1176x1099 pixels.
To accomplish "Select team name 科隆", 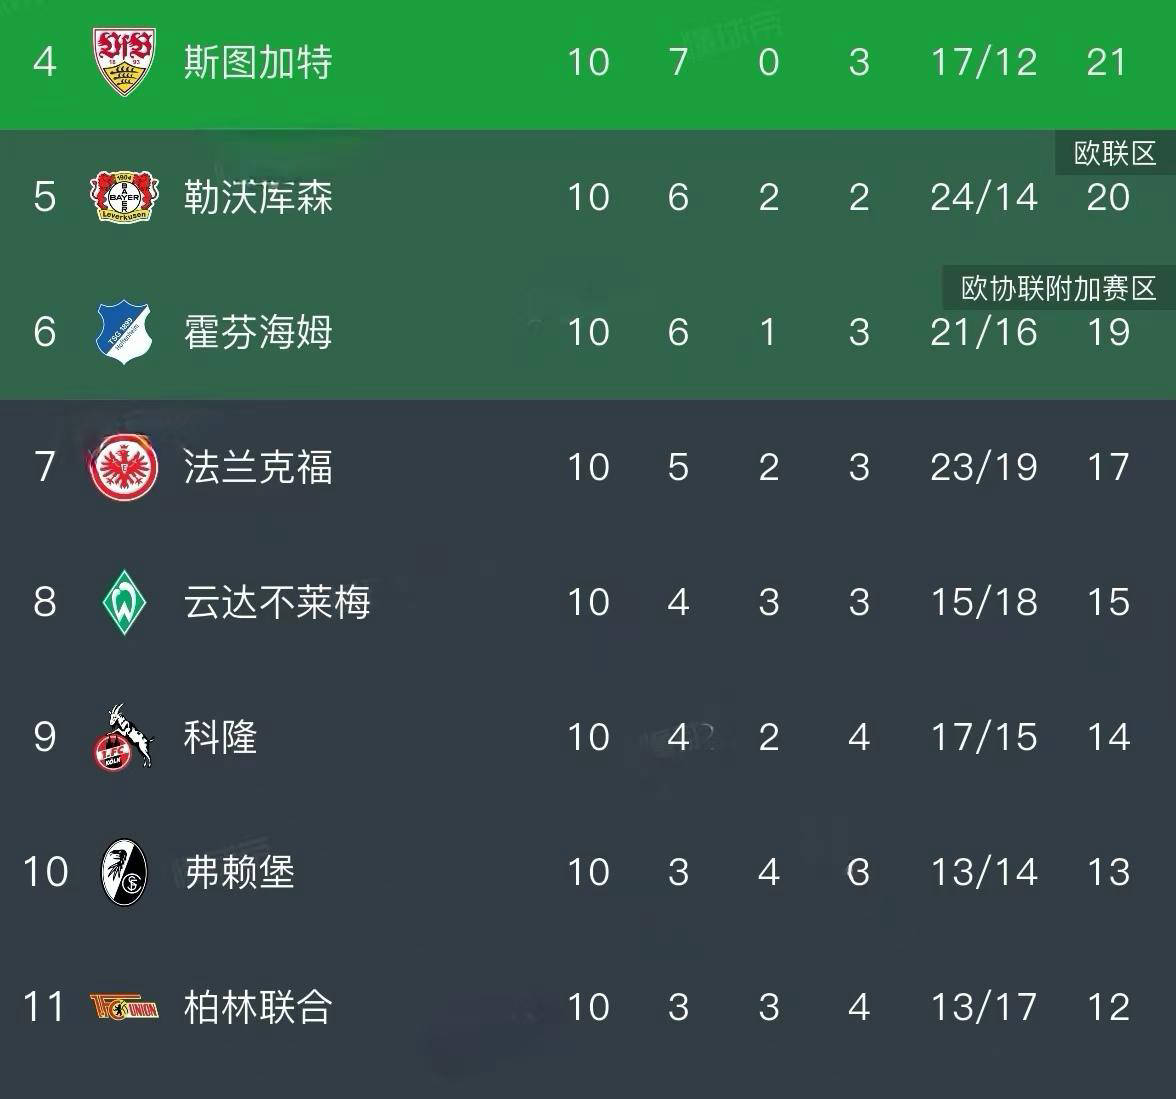I will (221, 737).
